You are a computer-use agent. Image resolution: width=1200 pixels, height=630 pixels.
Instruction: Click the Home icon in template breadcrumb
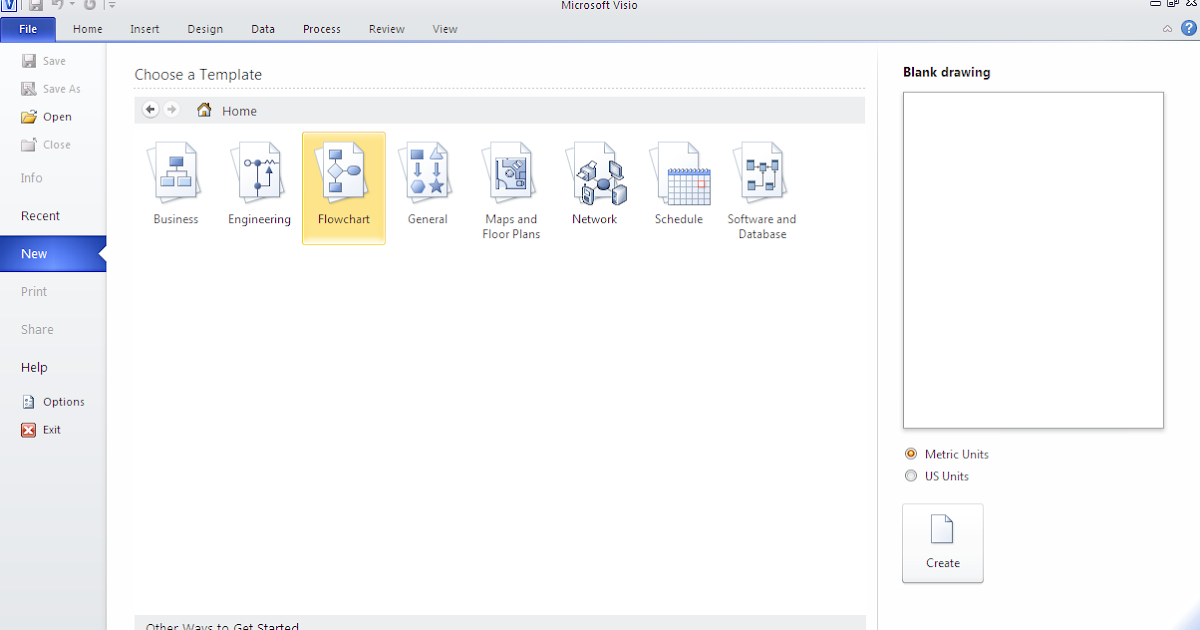[204, 110]
